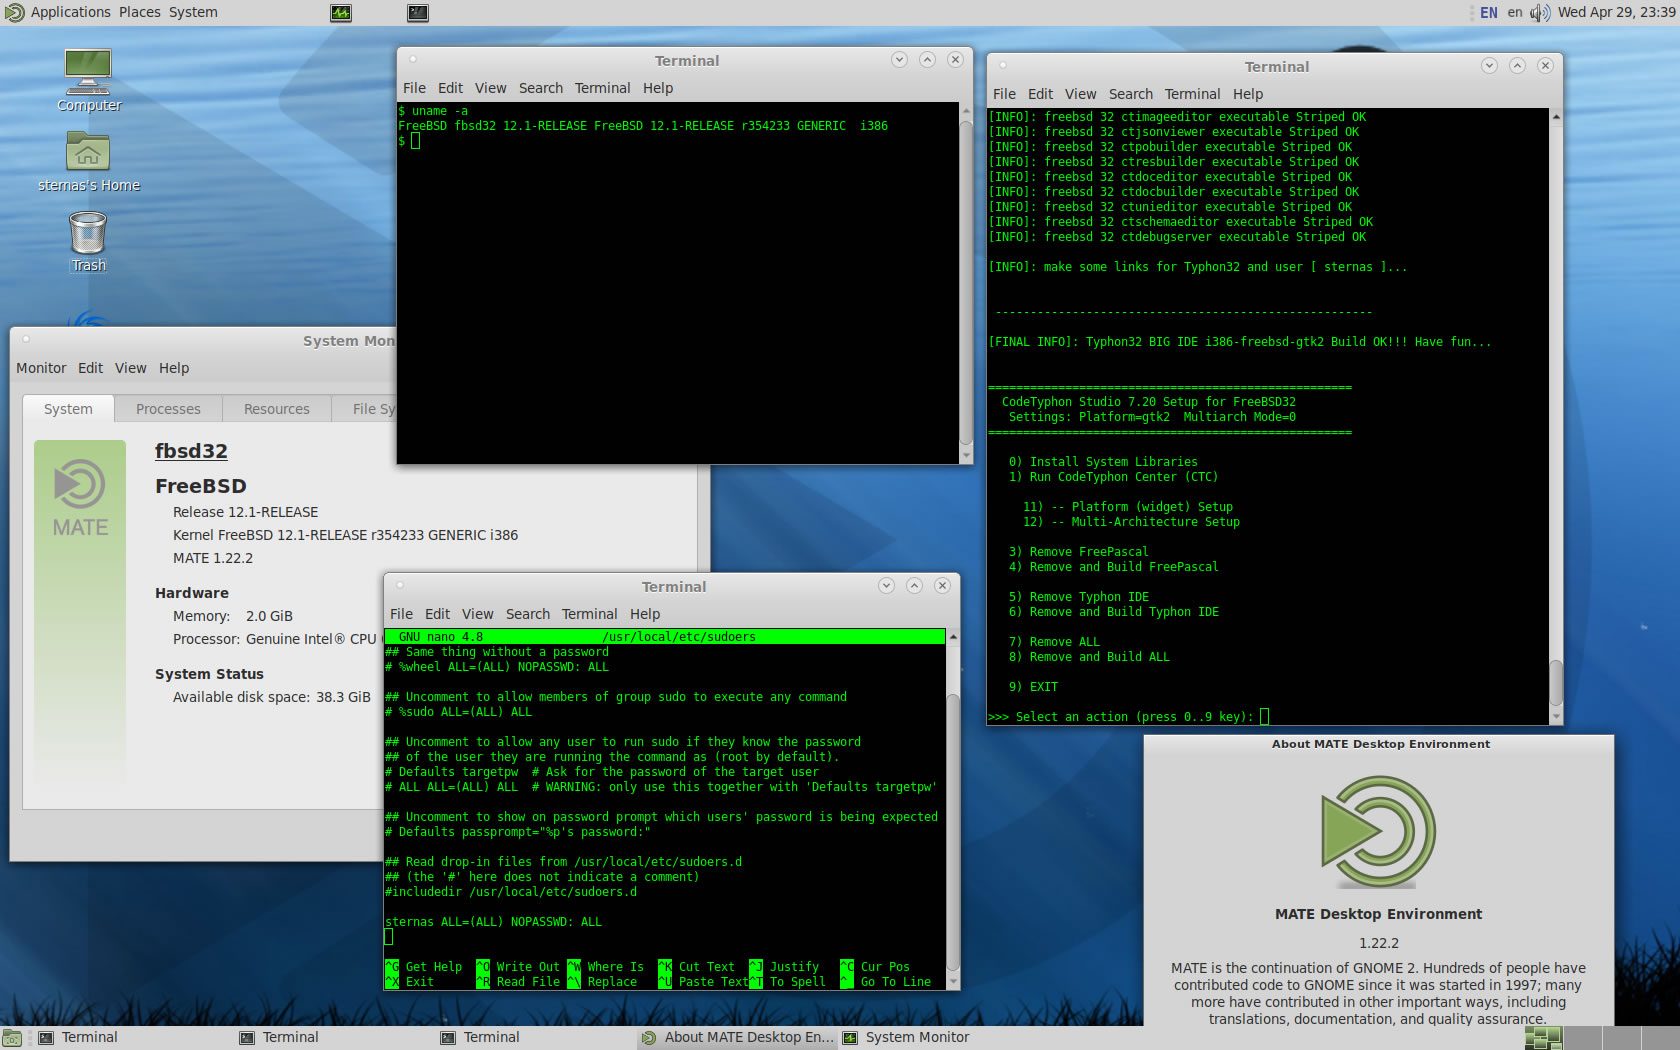The width and height of the screenshot is (1680, 1050).
Task: Open the Monitor menu in System Monitor
Action: pos(41,368)
